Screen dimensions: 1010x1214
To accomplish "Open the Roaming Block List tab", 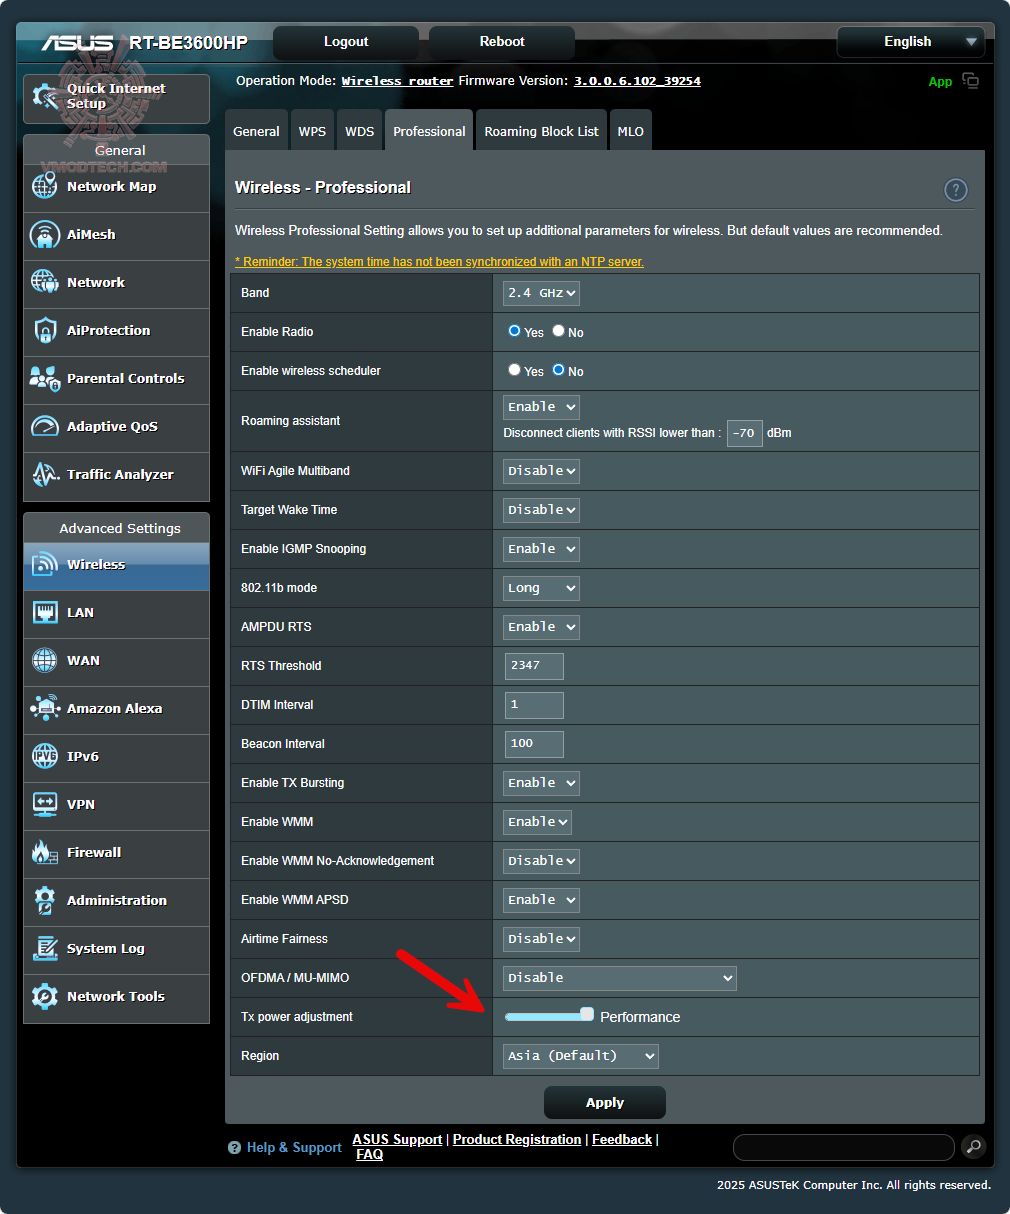I will [x=541, y=131].
